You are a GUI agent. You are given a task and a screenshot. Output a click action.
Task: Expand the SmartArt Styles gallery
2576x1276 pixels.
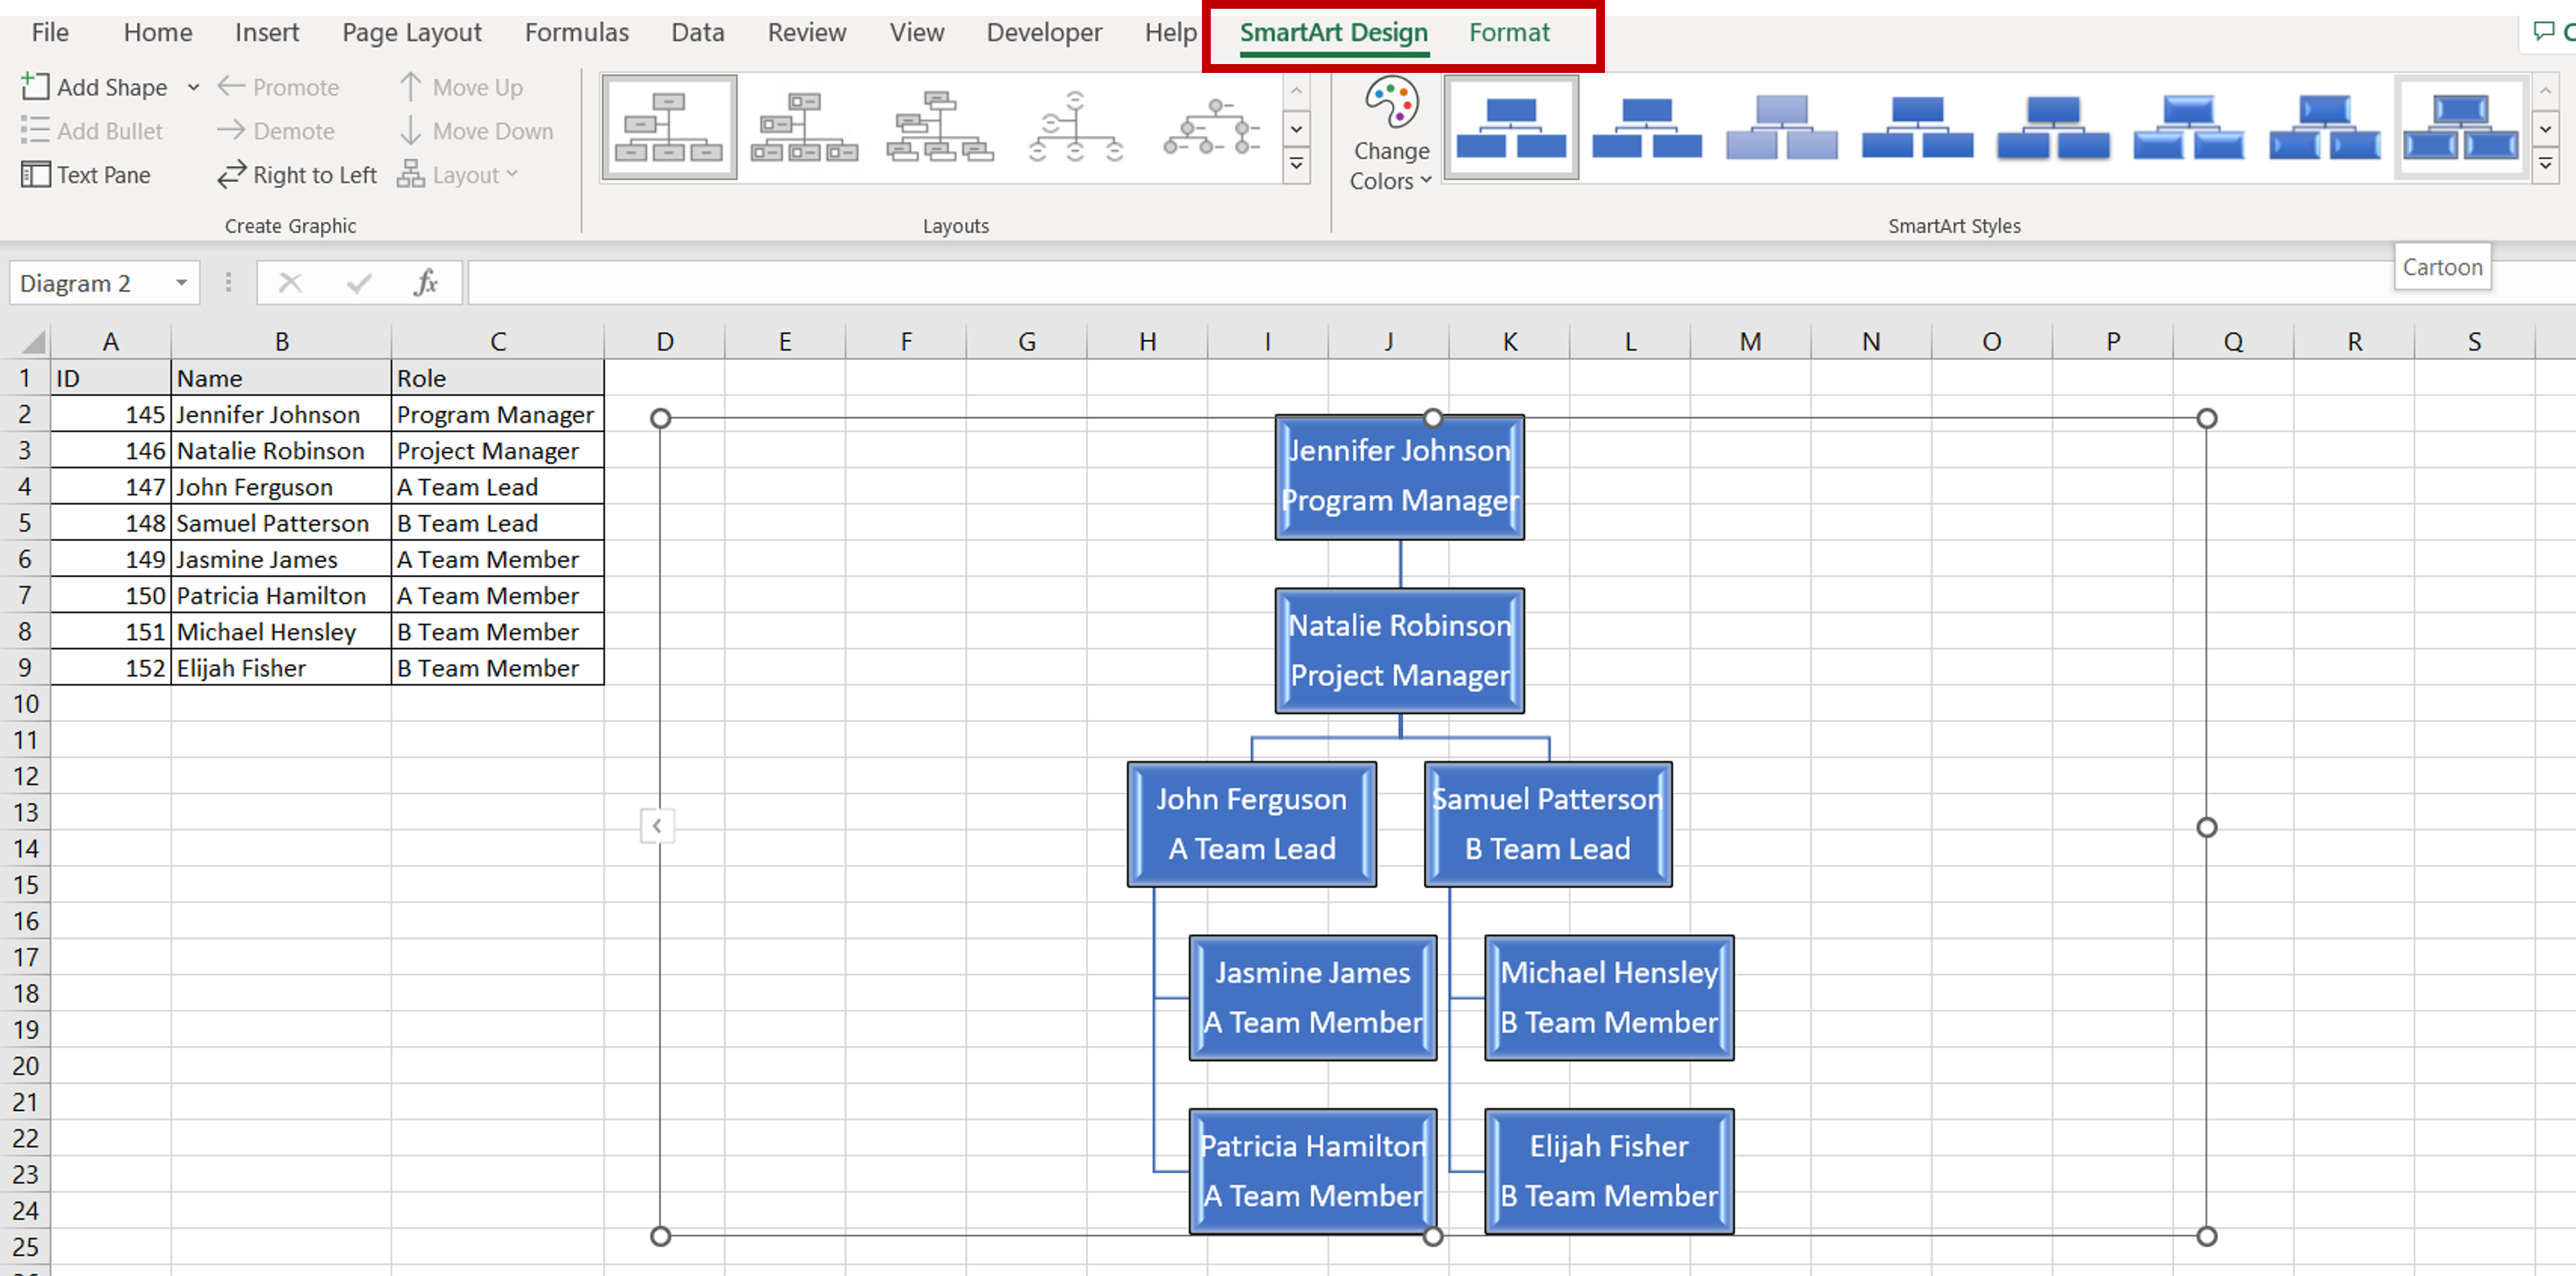tap(2546, 164)
